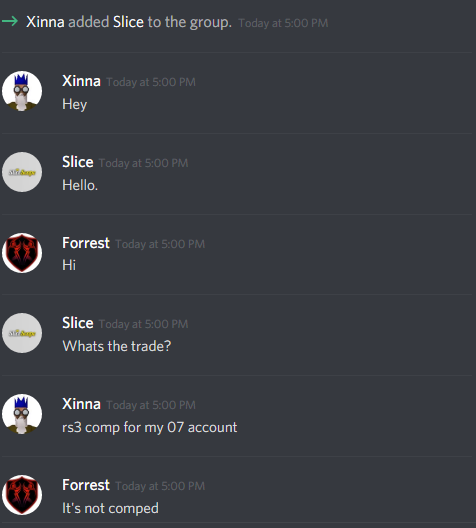Open Slice's avatar on 'Whats the trade?' message
Image resolution: width=476 pixels, height=528 pixels.
tap(22, 333)
